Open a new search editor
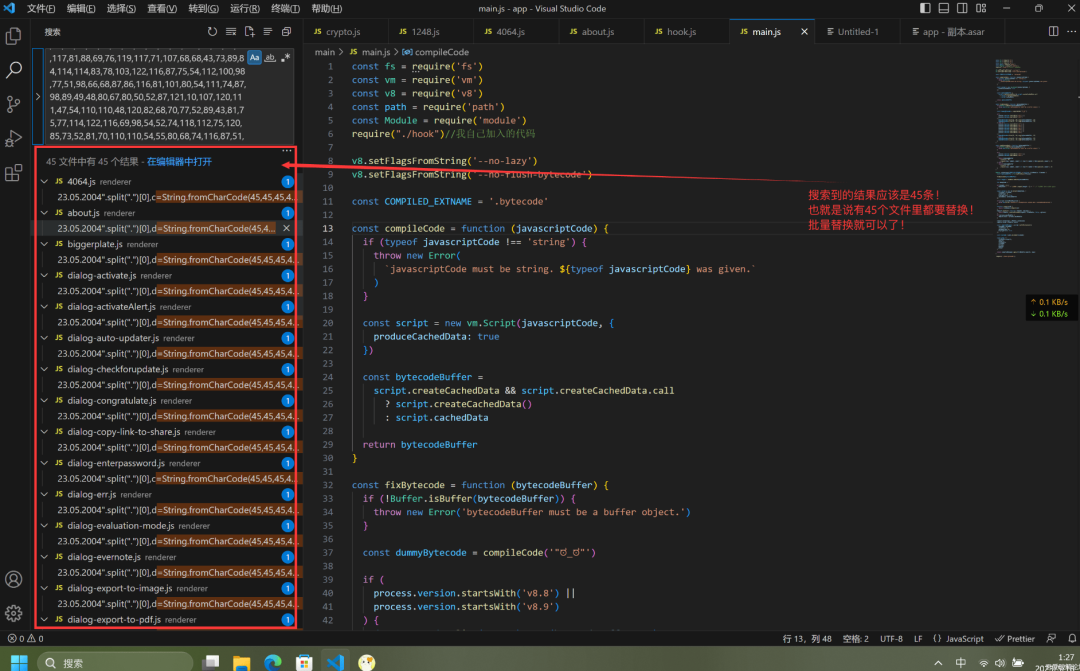Image resolution: width=1080 pixels, height=671 pixels. (x=249, y=32)
